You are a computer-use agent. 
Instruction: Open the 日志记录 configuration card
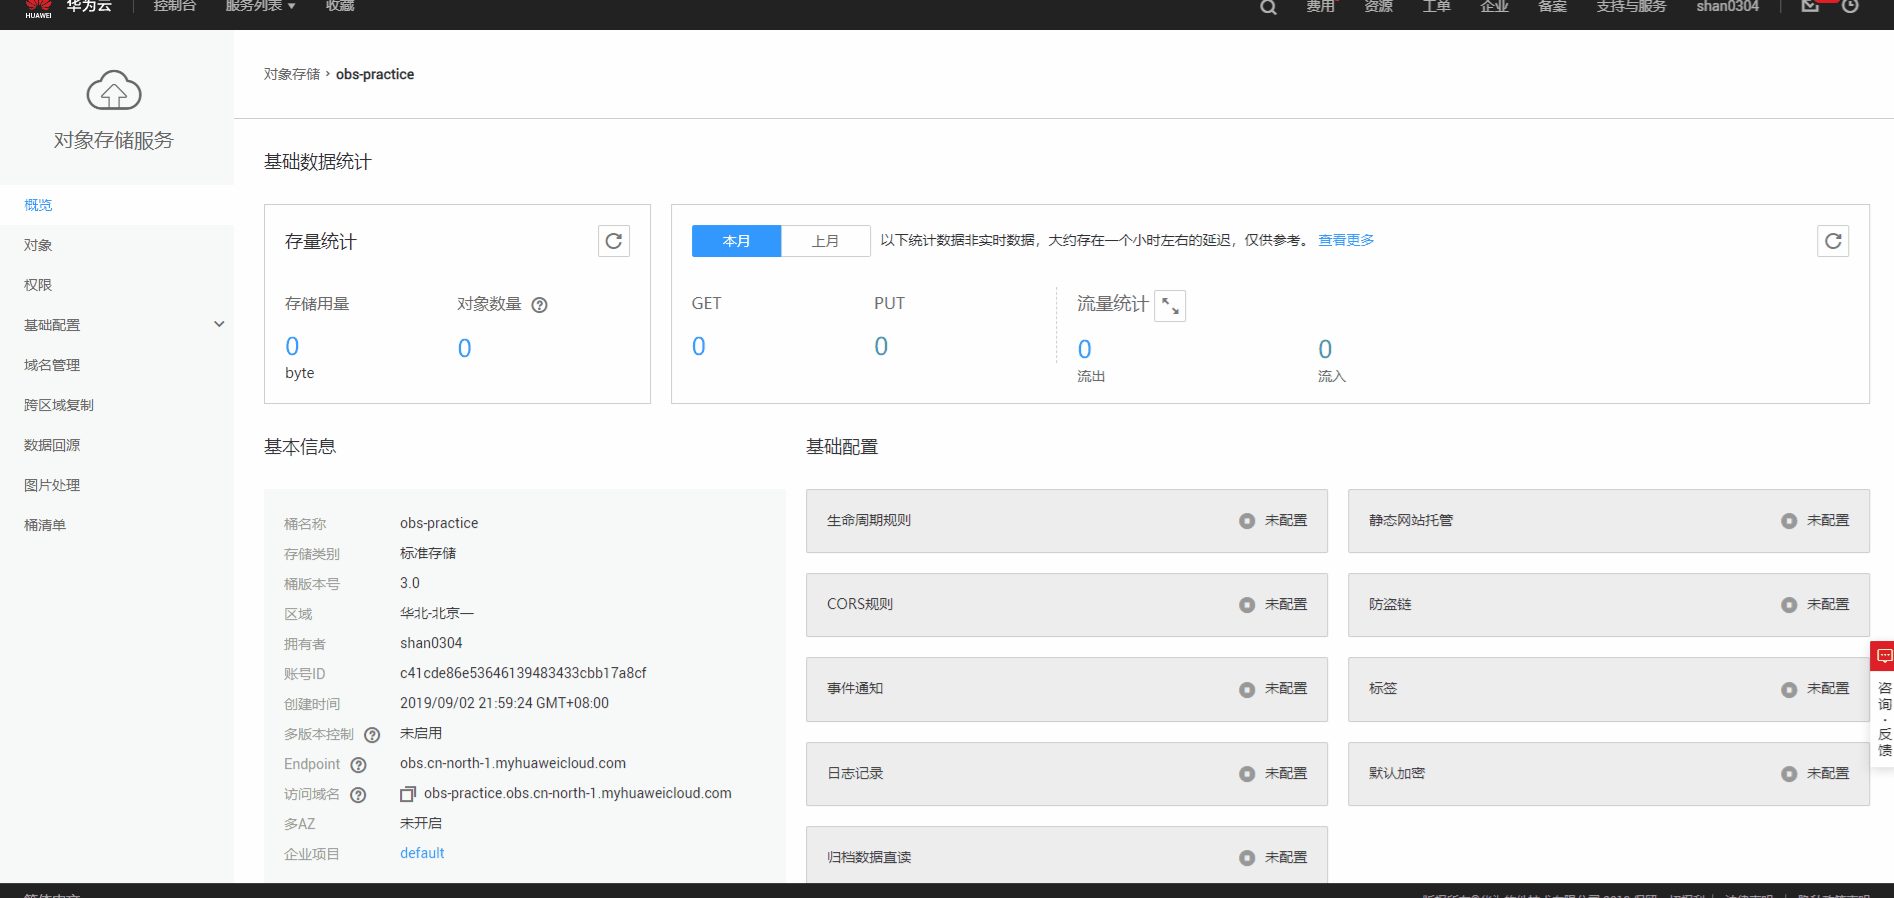click(1067, 774)
